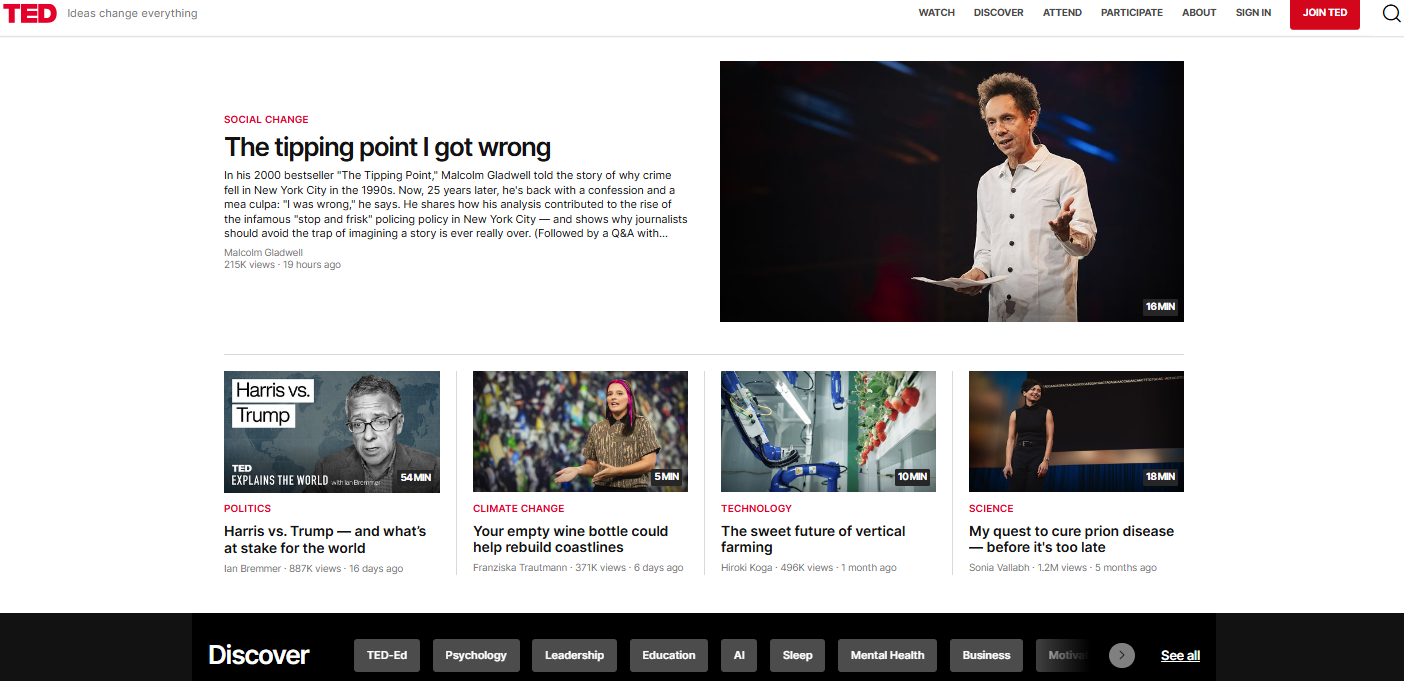Click the 'See all' link in Discover

(1180, 655)
